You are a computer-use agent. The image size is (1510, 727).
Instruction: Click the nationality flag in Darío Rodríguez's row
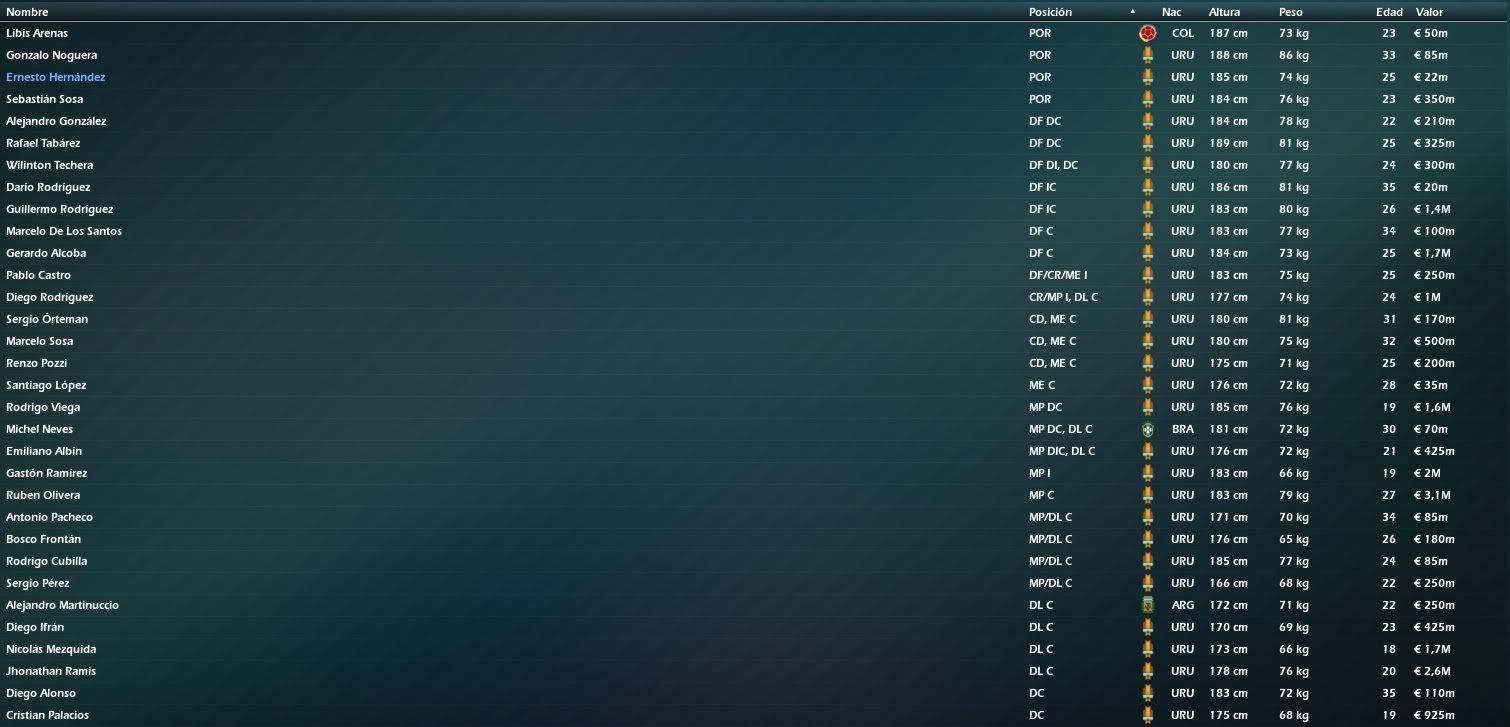(1147, 187)
